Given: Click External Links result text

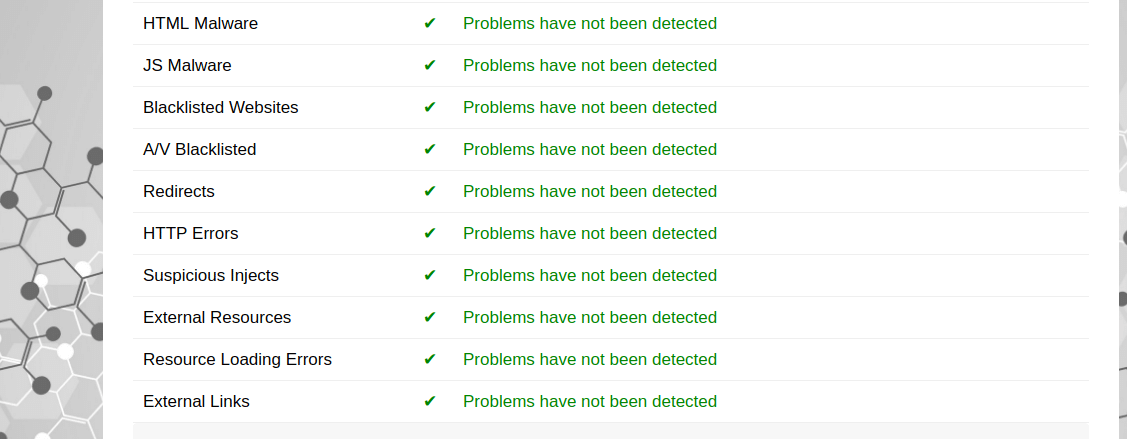Looking at the screenshot, I should click(x=590, y=402).
